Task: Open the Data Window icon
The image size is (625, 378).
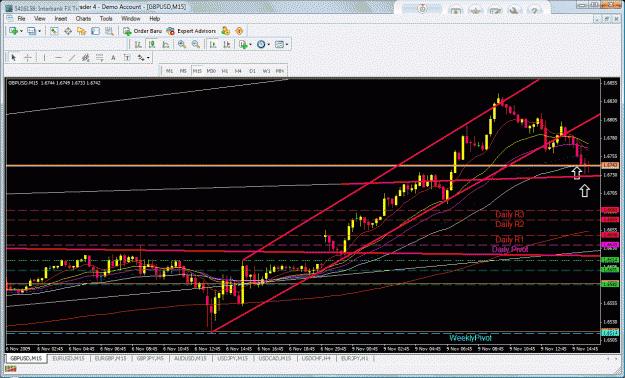Action: (68, 31)
